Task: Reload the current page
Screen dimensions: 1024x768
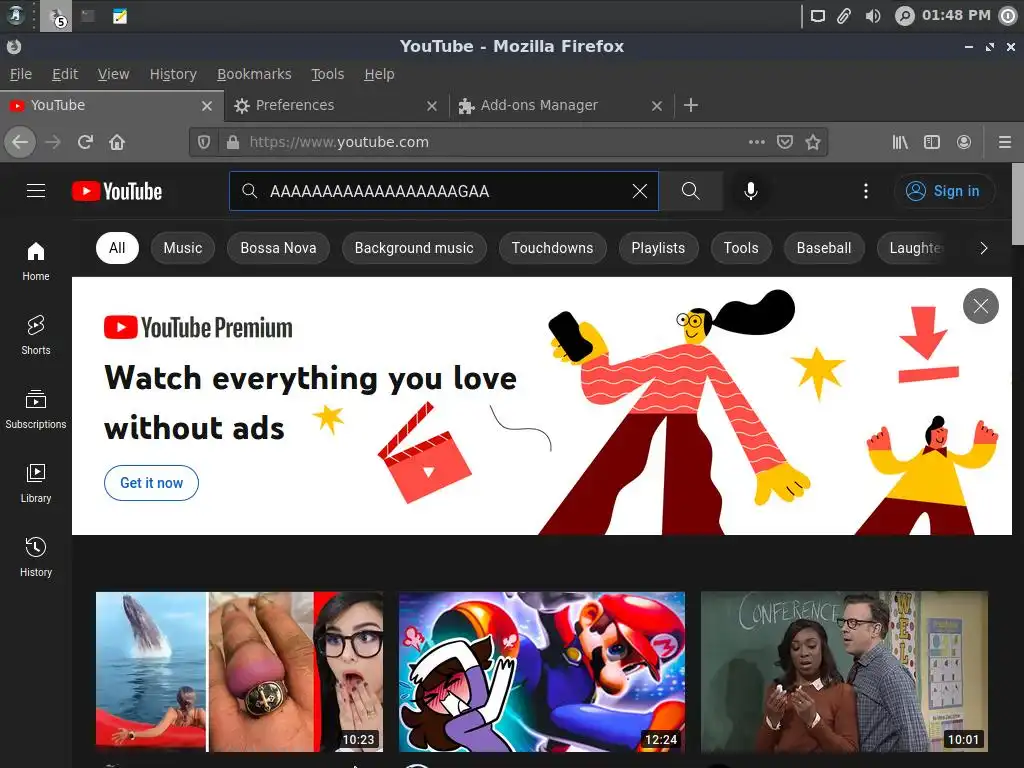Action: pos(85,142)
